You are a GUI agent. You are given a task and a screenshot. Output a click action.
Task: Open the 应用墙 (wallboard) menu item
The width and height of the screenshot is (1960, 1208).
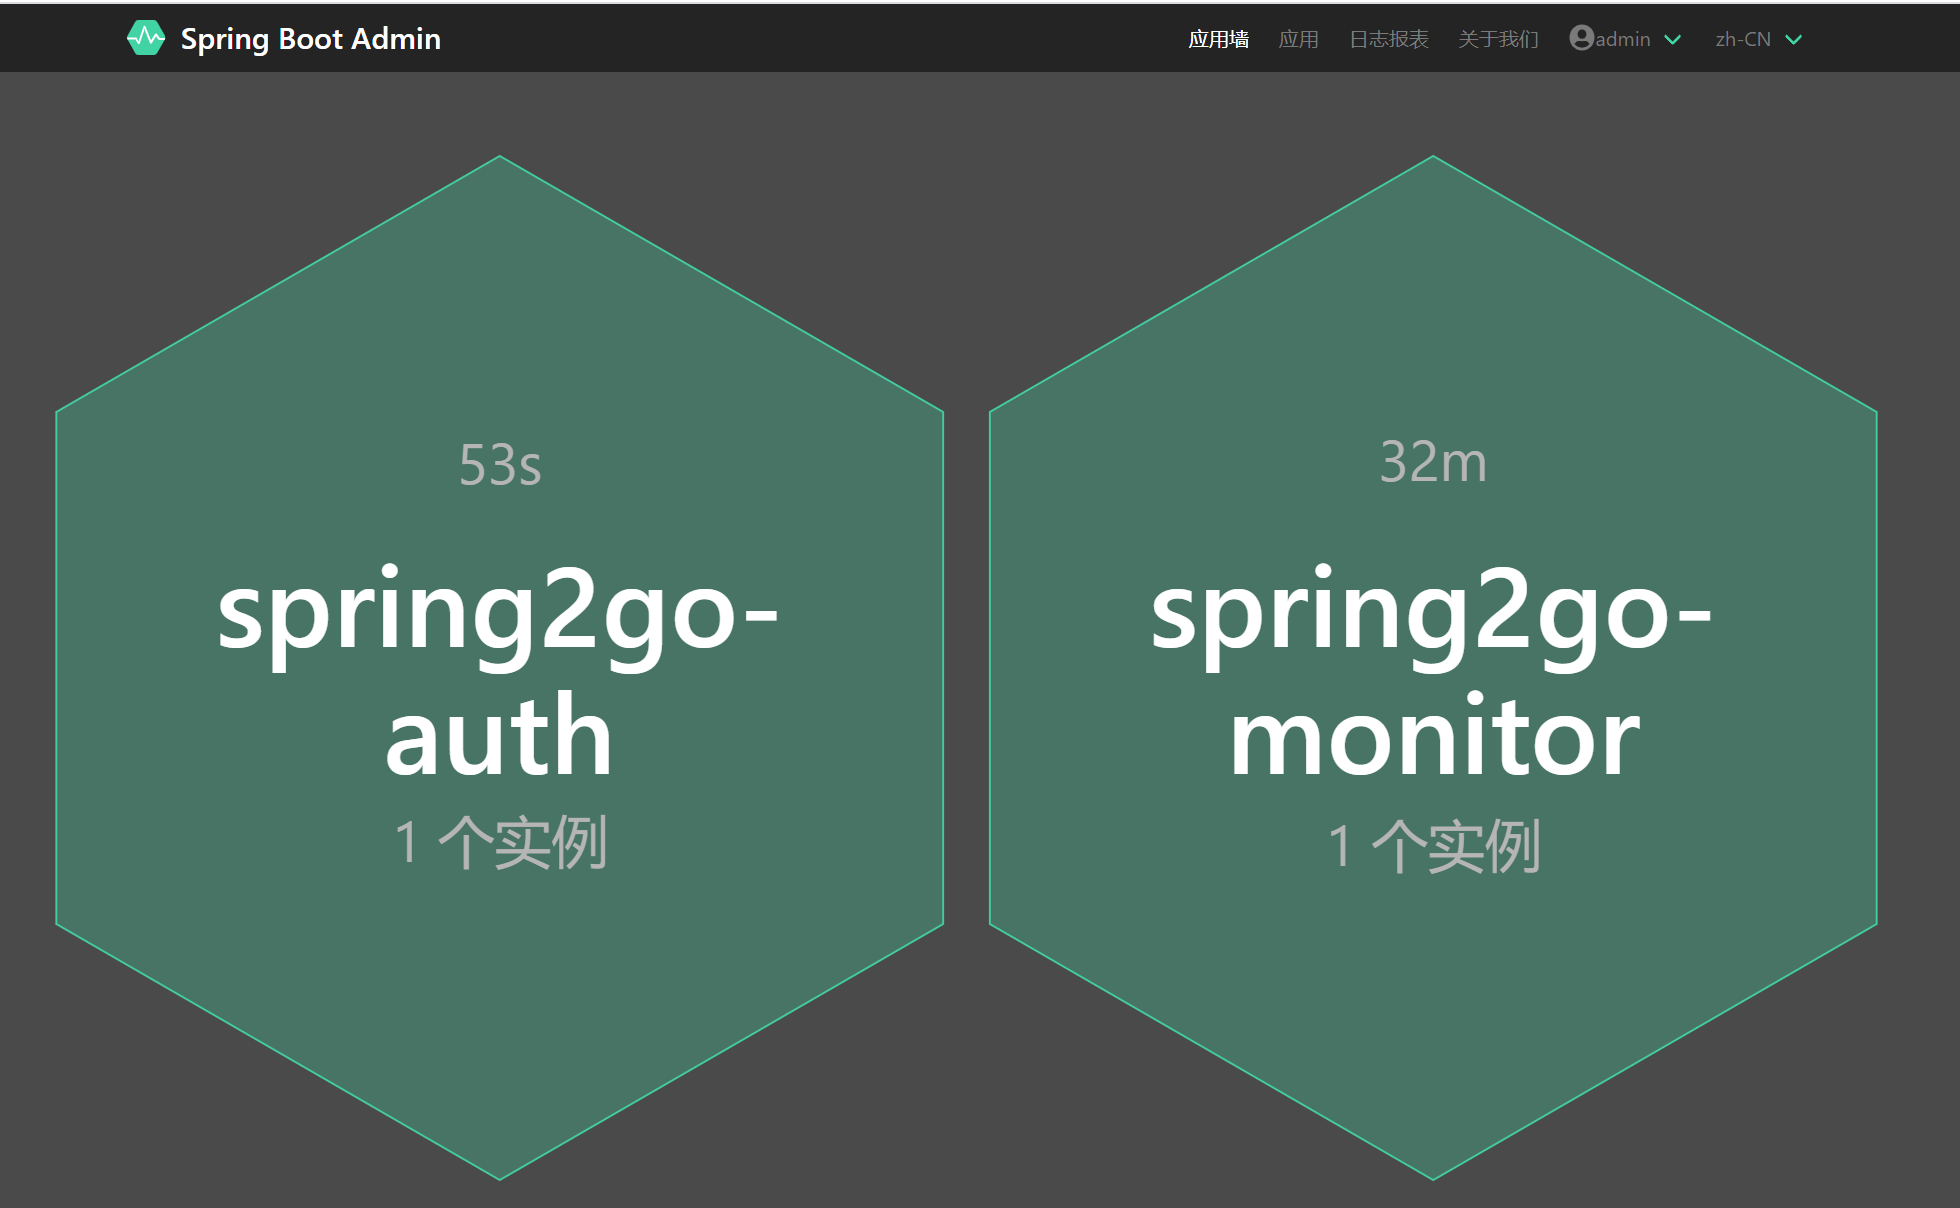point(1218,39)
